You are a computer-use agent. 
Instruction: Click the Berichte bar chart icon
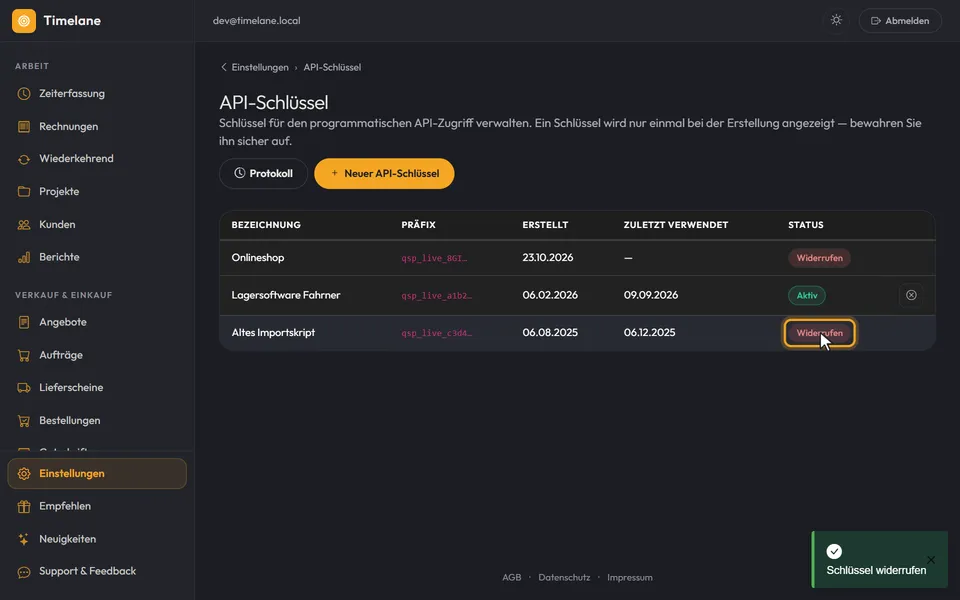24,257
